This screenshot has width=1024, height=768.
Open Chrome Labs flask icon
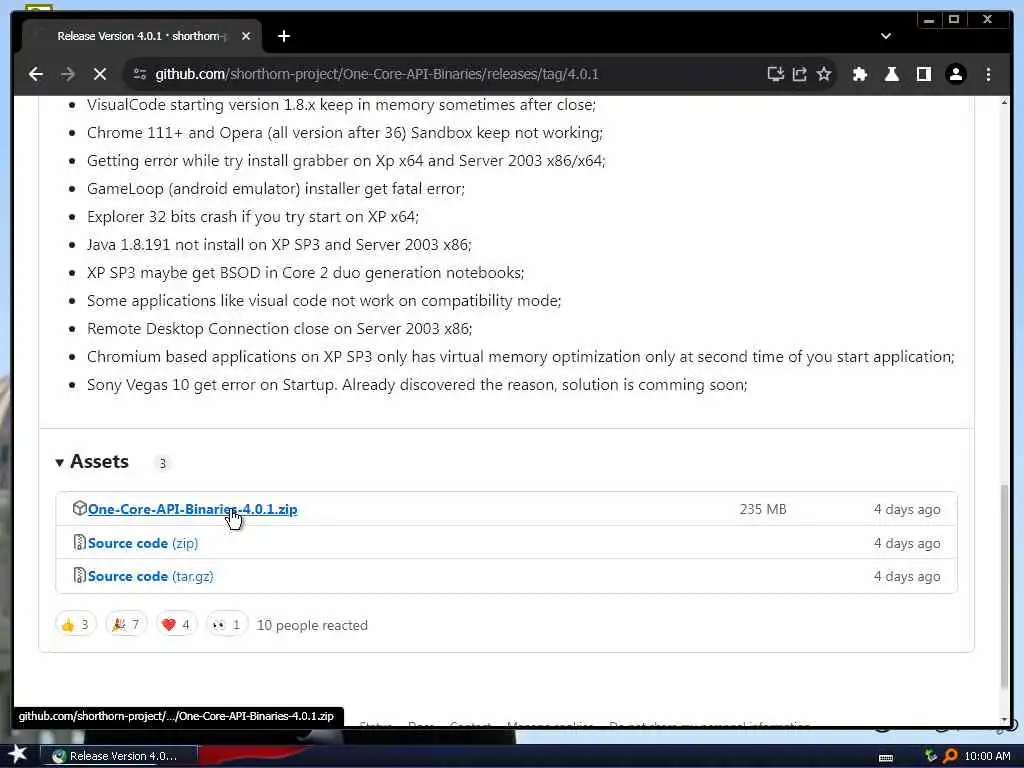pyautogui.click(x=891, y=74)
